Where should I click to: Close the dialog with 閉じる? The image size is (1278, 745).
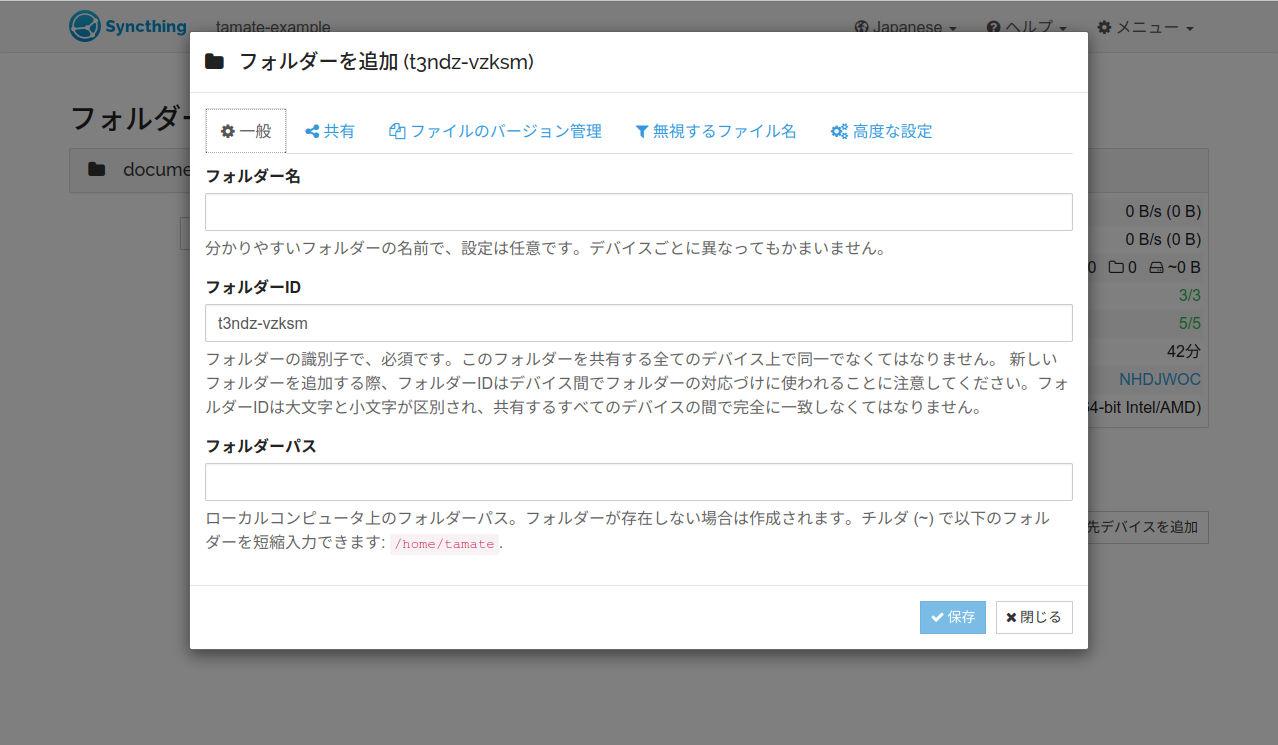1034,617
